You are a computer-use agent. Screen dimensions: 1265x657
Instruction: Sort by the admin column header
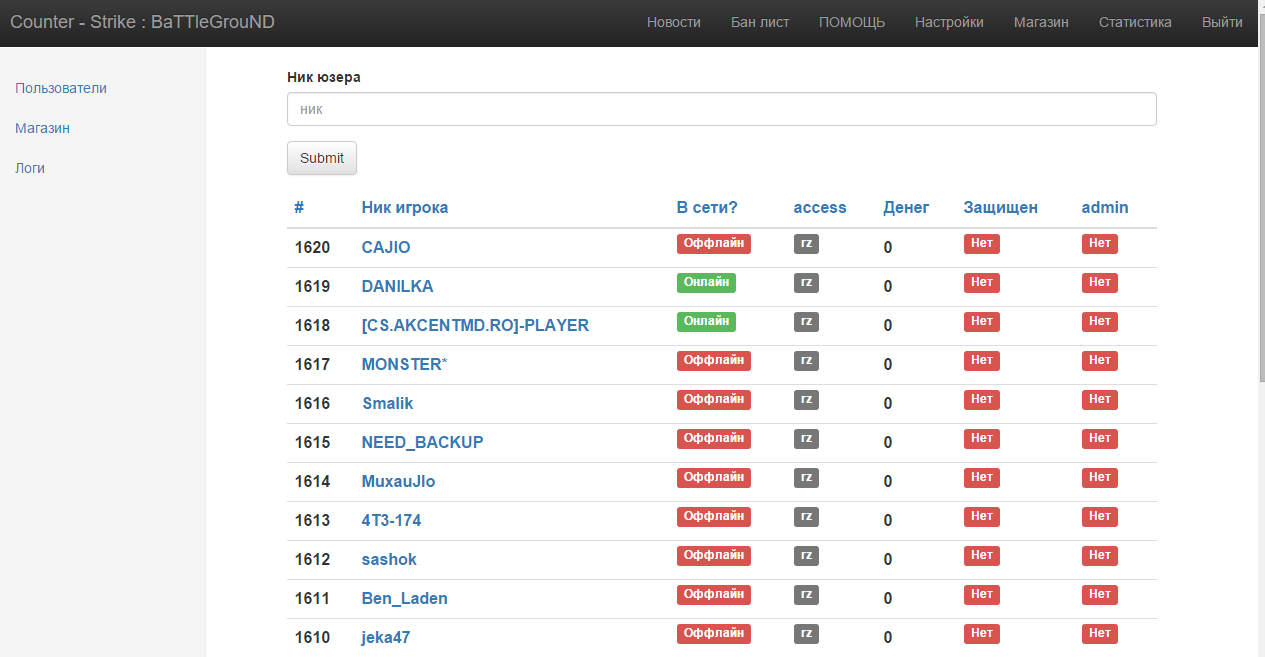point(1105,208)
